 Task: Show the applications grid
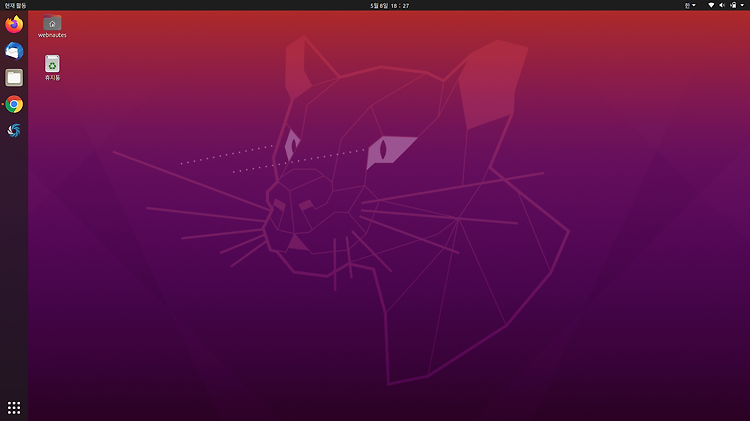[x=14, y=408]
